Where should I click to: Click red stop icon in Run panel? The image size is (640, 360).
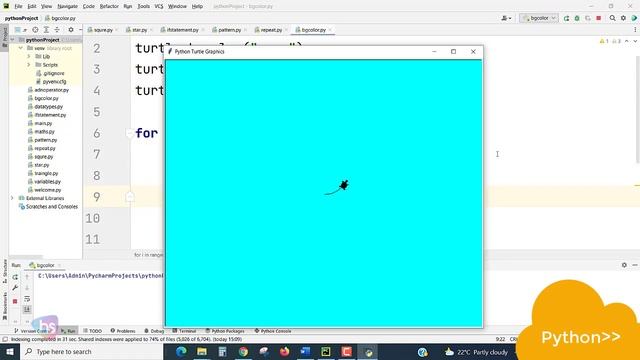pyautogui.click(x=15, y=301)
